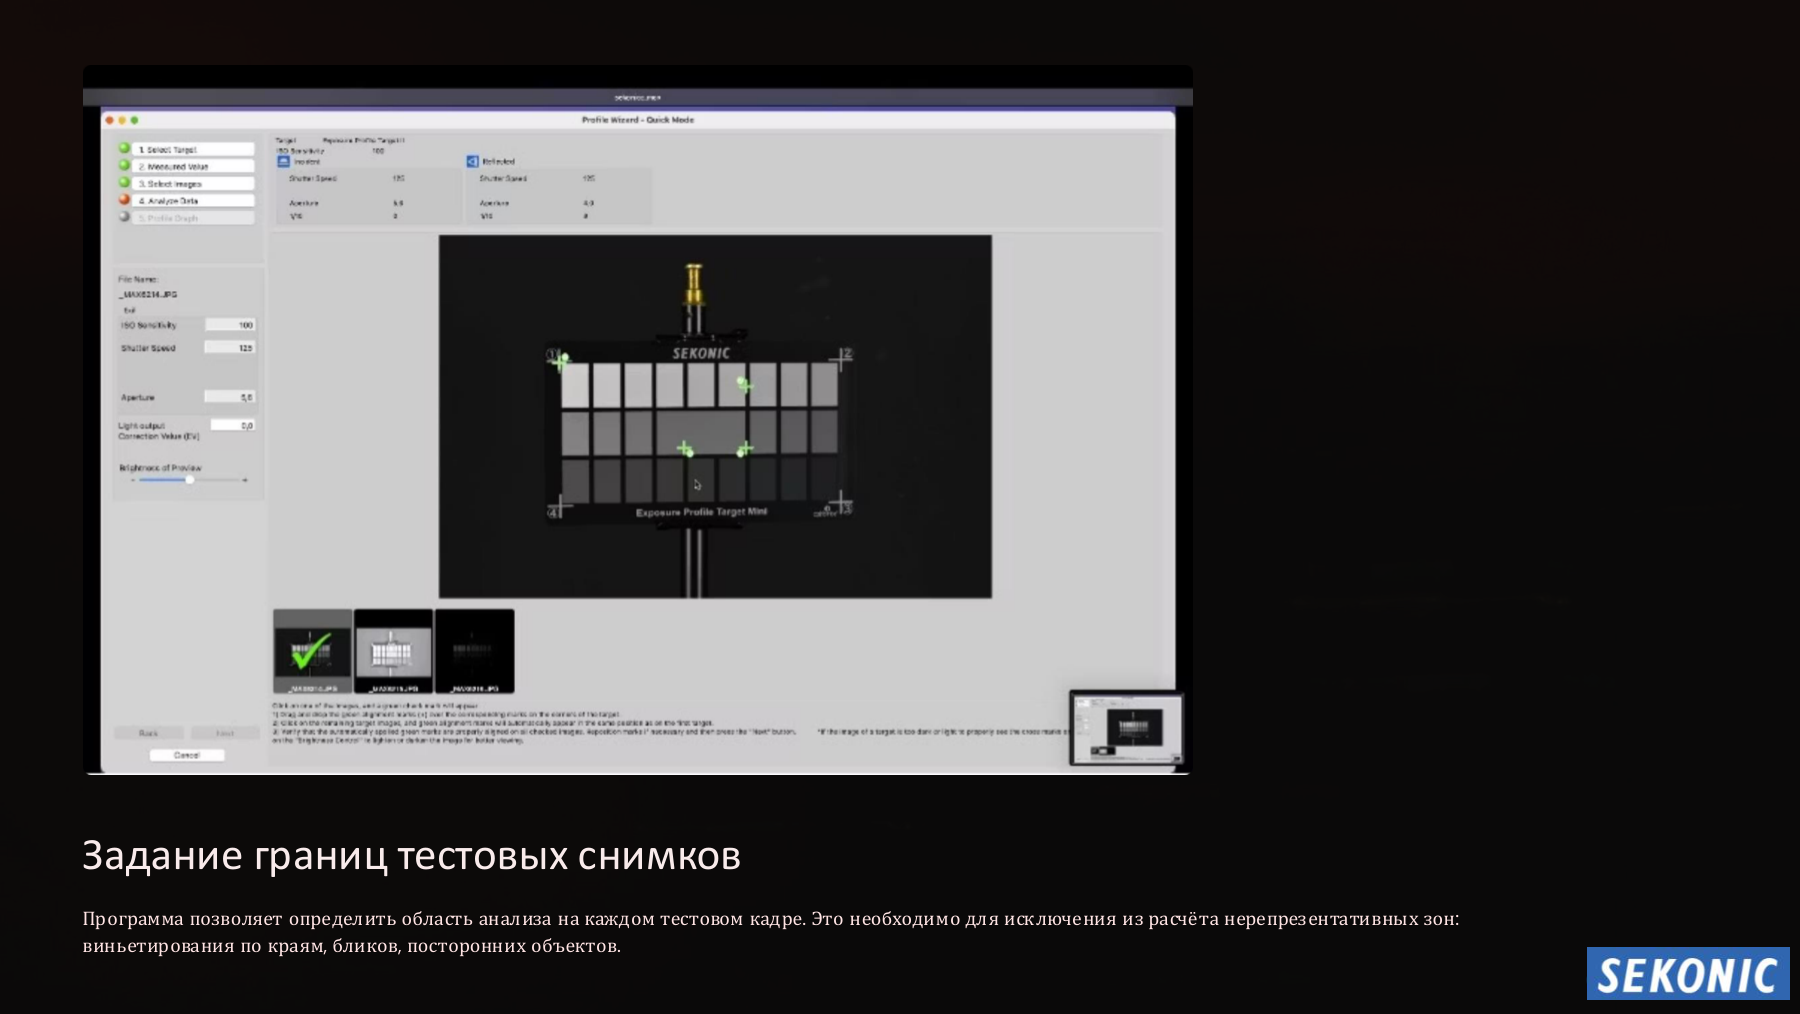Select the thumbnail with the green check mark

(313, 651)
